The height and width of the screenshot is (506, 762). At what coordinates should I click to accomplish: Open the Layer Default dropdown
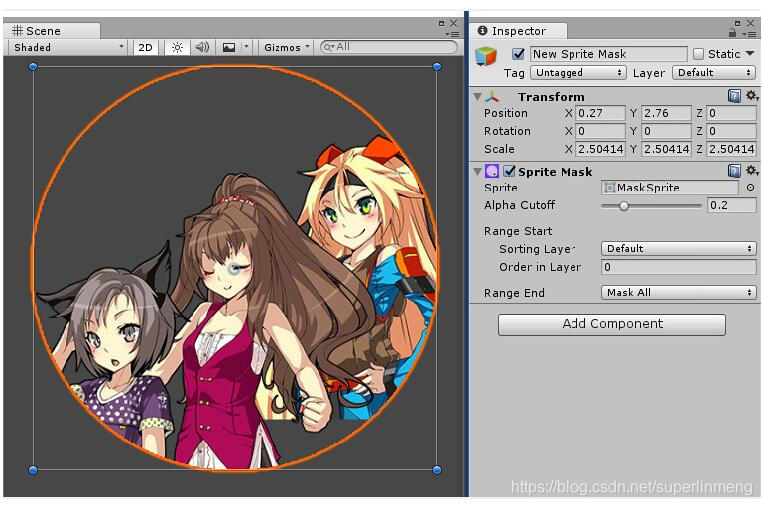714,73
